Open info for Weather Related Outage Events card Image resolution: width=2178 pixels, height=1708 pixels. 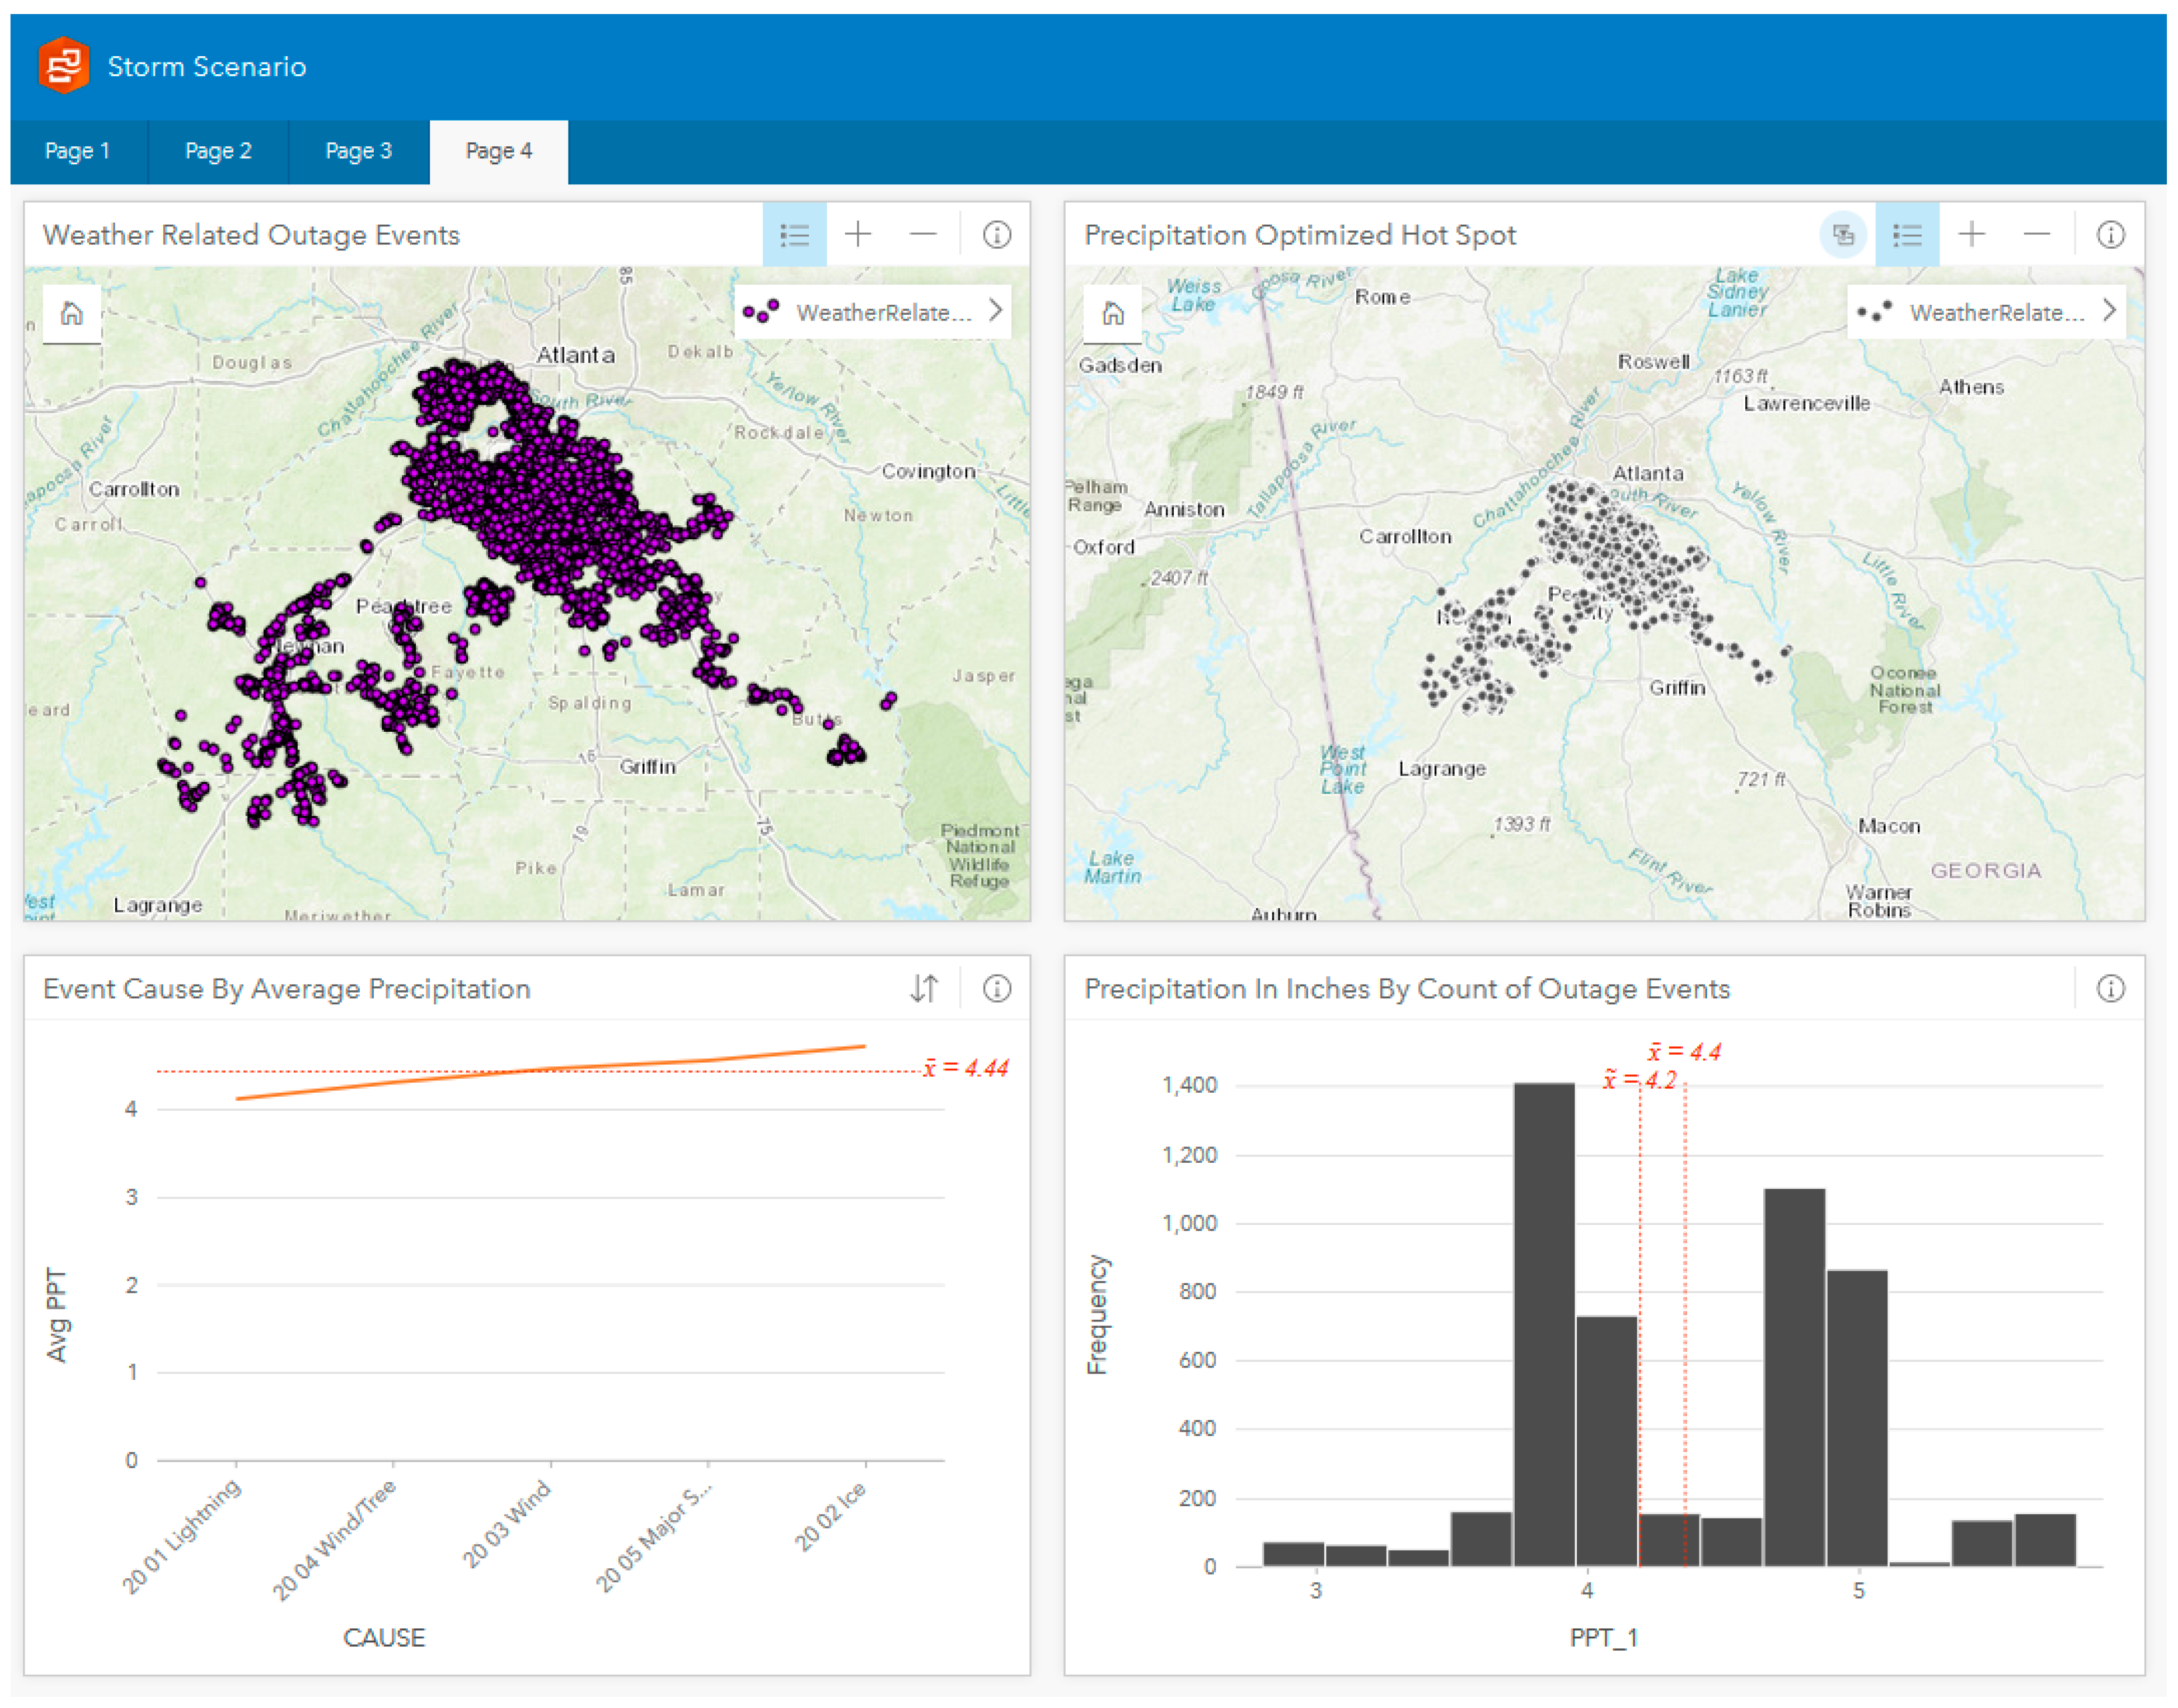click(x=996, y=235)
